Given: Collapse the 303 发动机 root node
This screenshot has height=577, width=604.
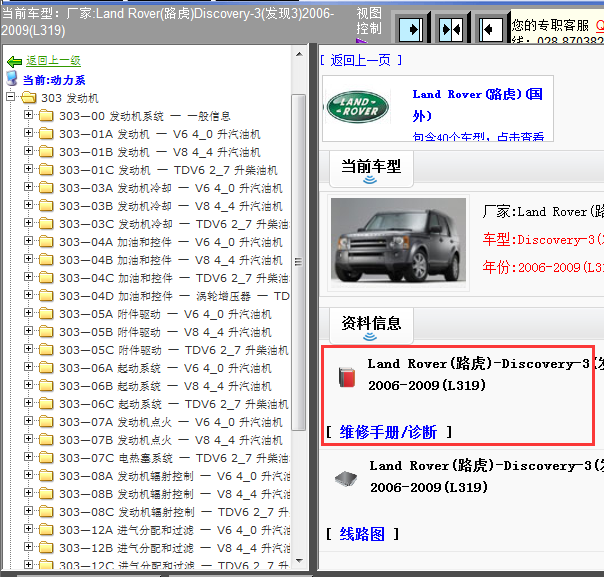Looking at the screenshot, I should pos(10,97).
